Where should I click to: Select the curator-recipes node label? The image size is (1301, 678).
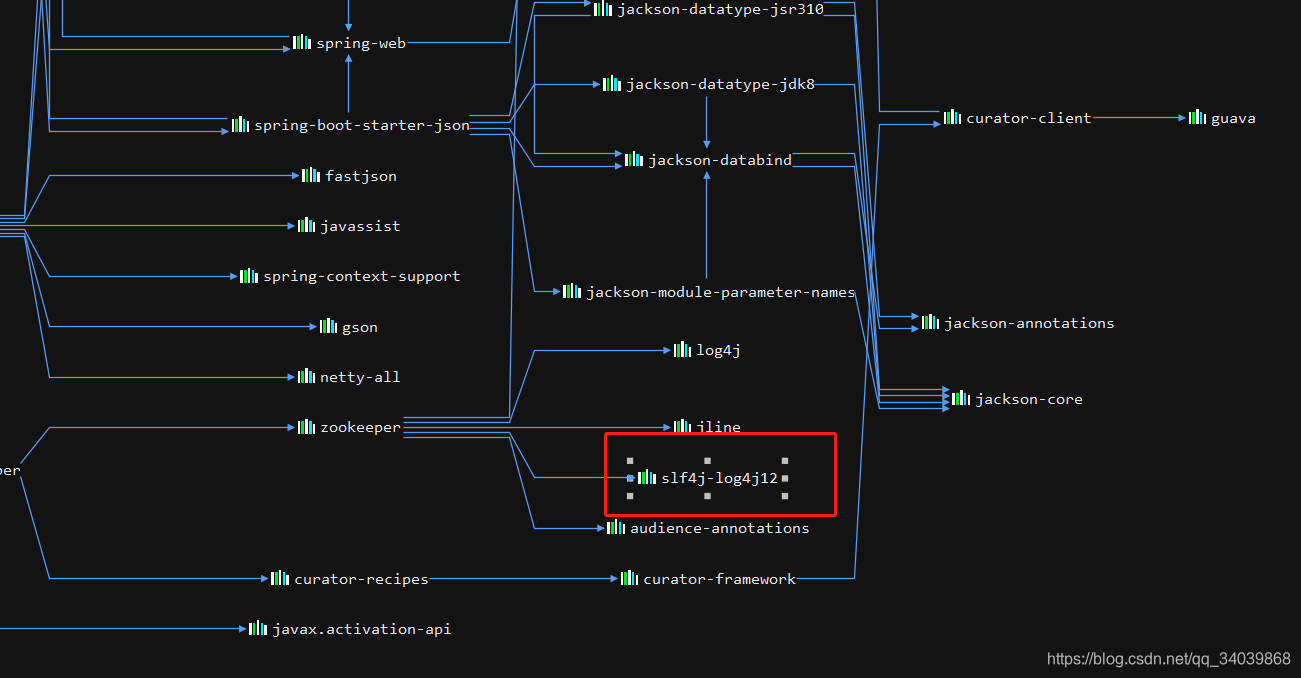click(x=361, y=579)
